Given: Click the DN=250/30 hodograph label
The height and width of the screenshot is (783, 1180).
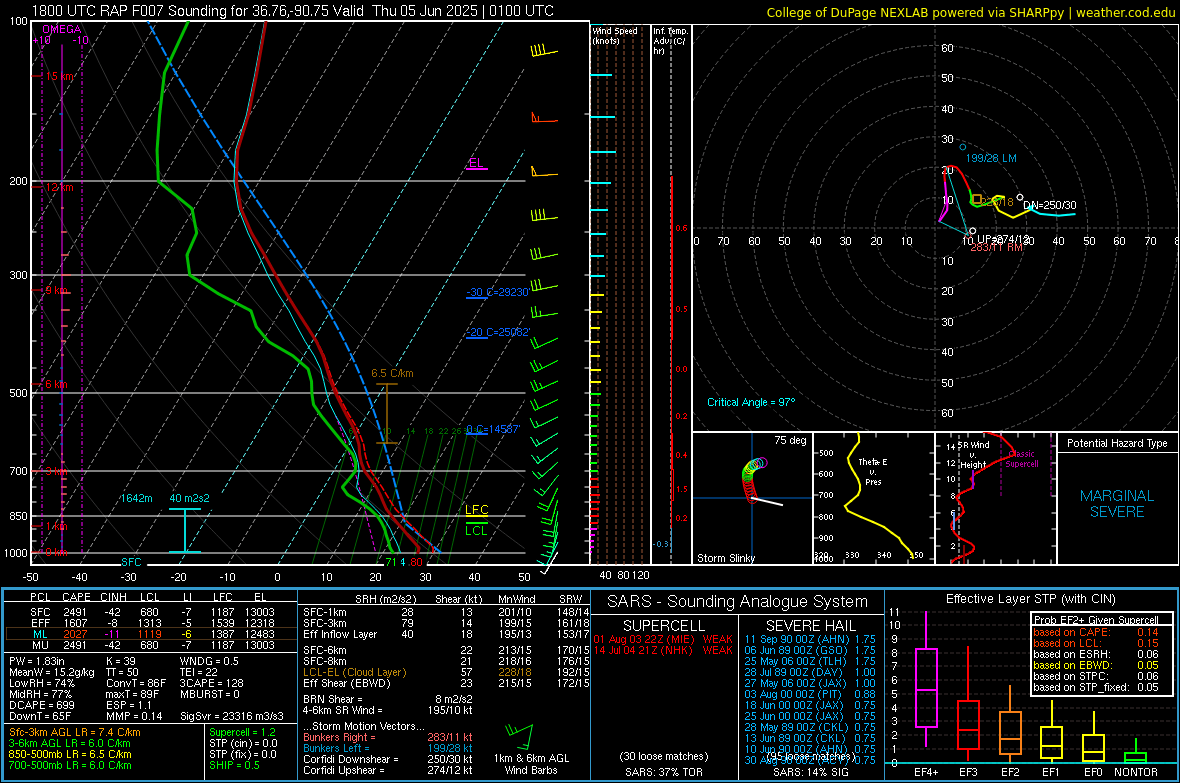Looking at the screenshot, I should [x=1049, y=205].
